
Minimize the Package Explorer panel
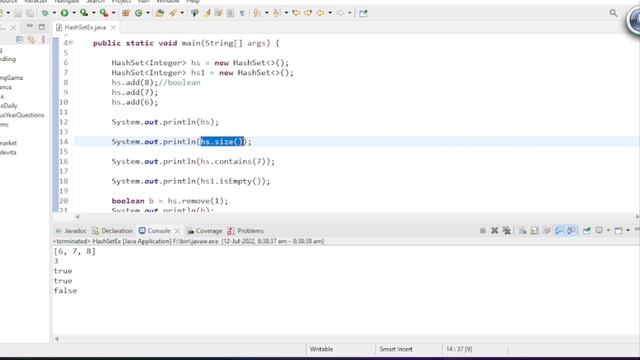point(29,27)
